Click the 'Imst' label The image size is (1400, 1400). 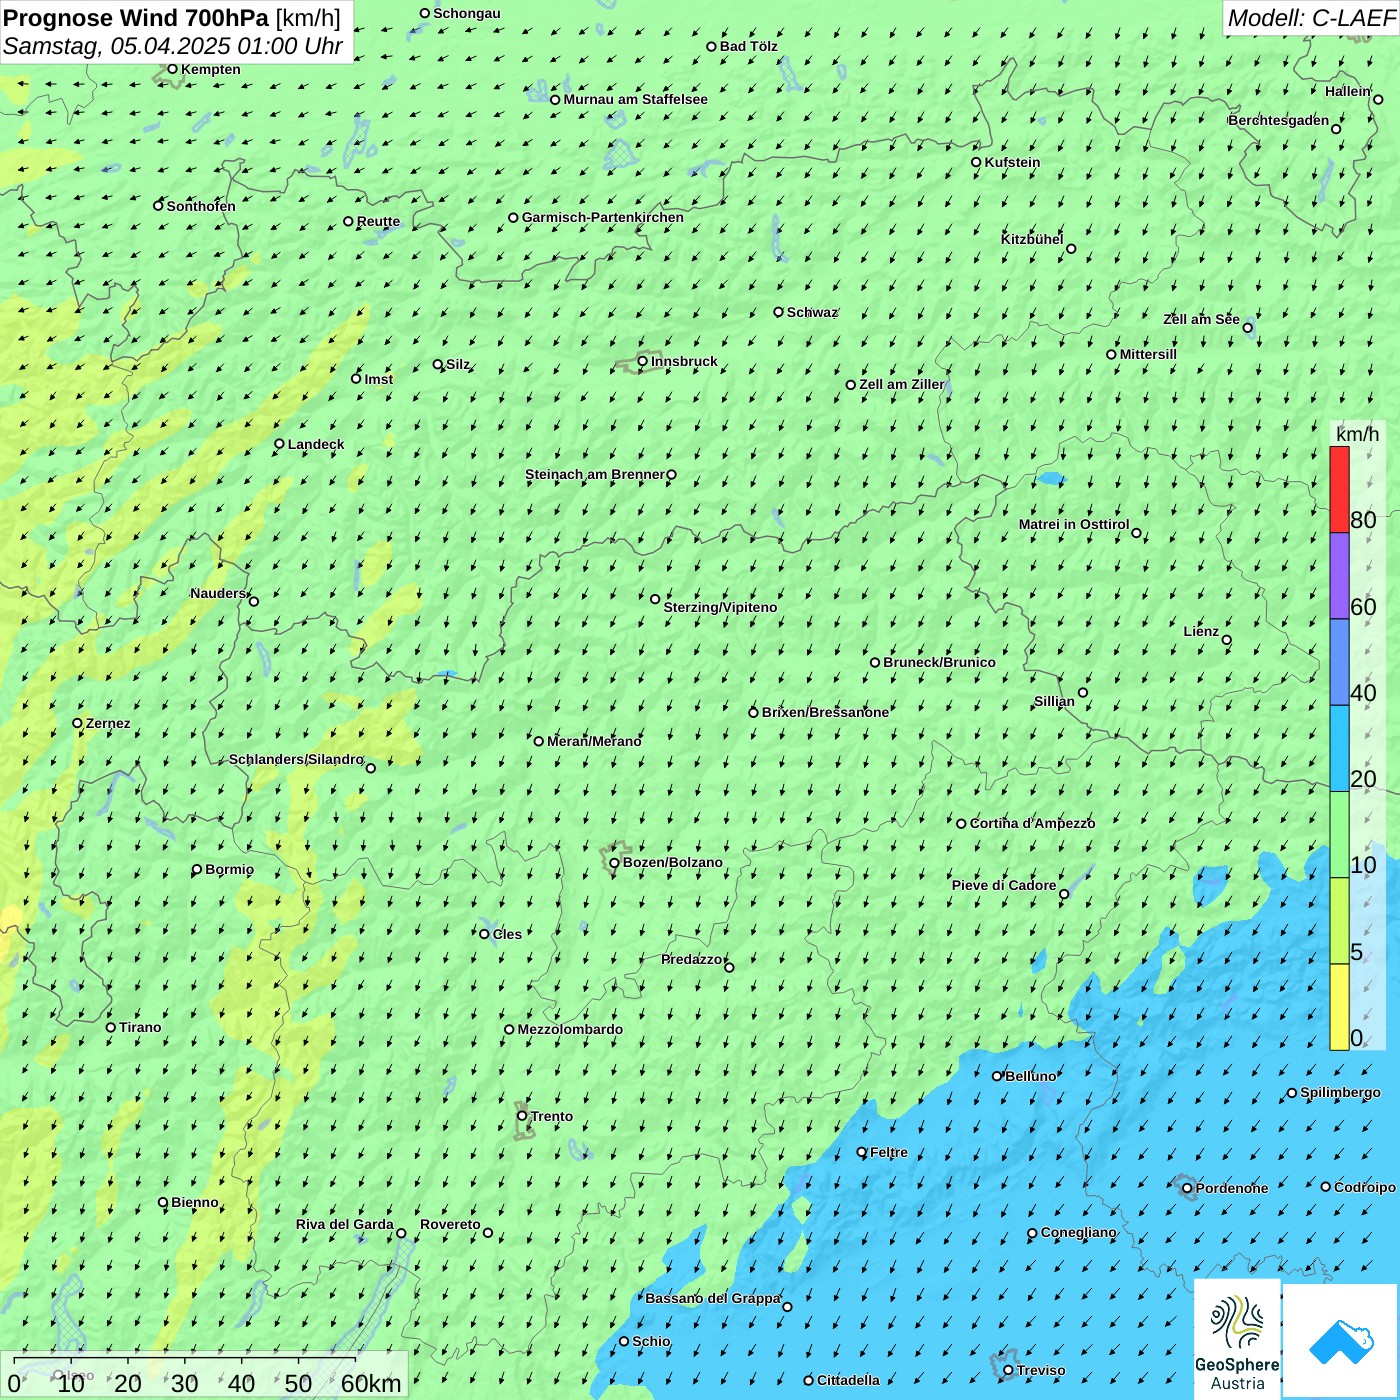coord(378,379)
